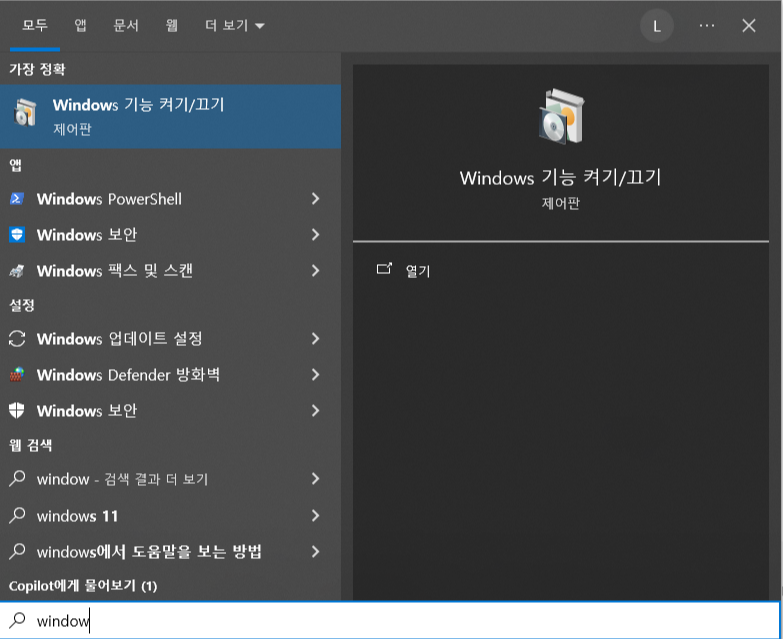Expand arrow for Windows 팩스 및 스캔

315,271
